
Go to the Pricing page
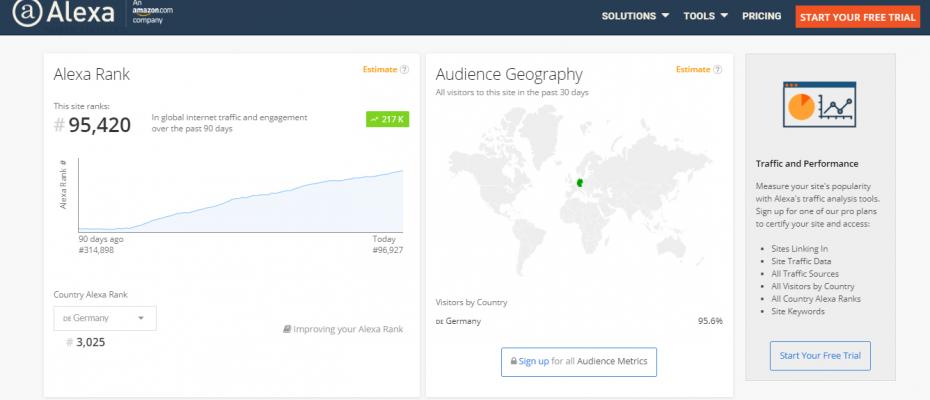[762, 16]
